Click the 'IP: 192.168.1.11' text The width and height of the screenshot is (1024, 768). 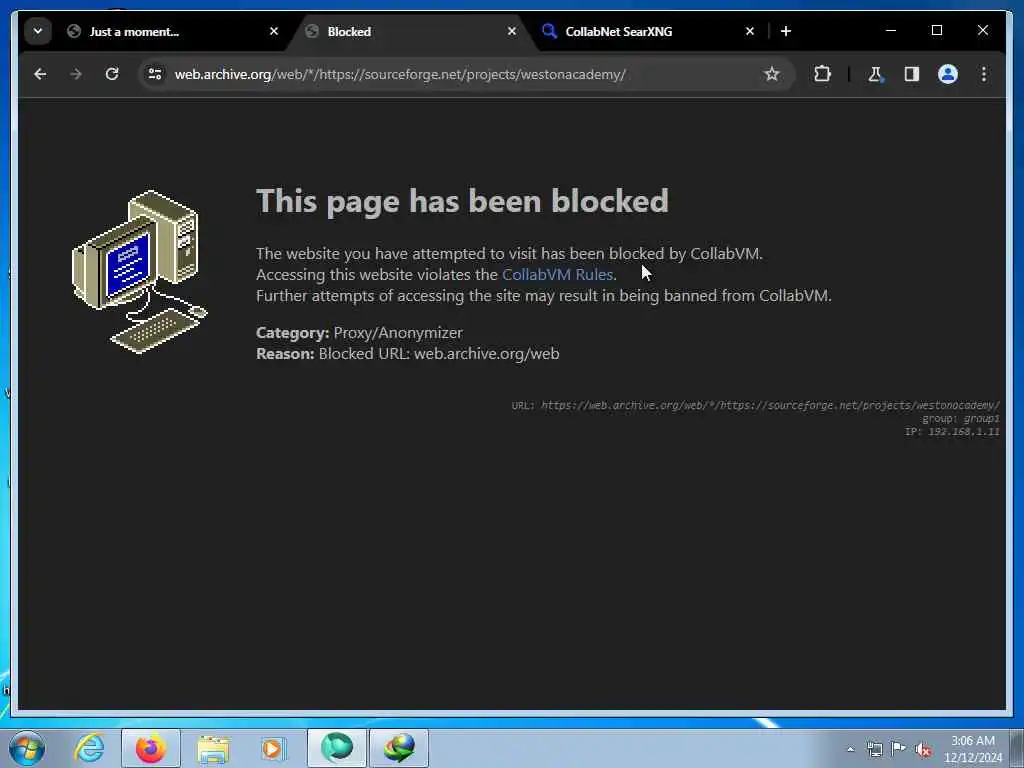pyautogui.click(x=952, y=432)
